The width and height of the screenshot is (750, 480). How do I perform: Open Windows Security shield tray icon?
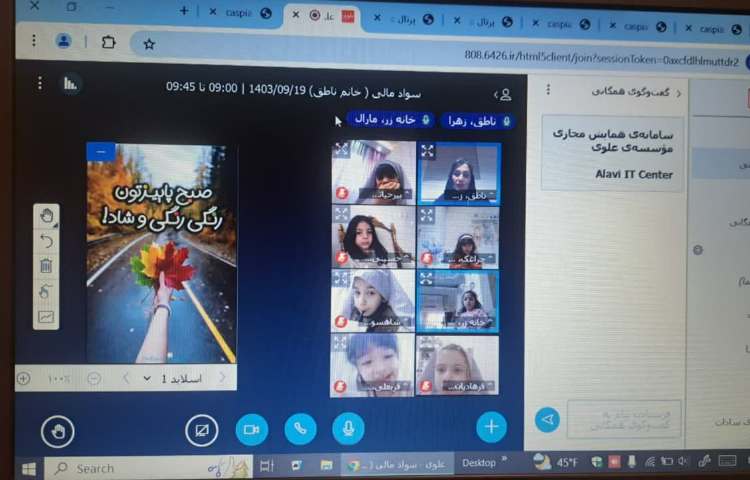[x=597, y=461]
